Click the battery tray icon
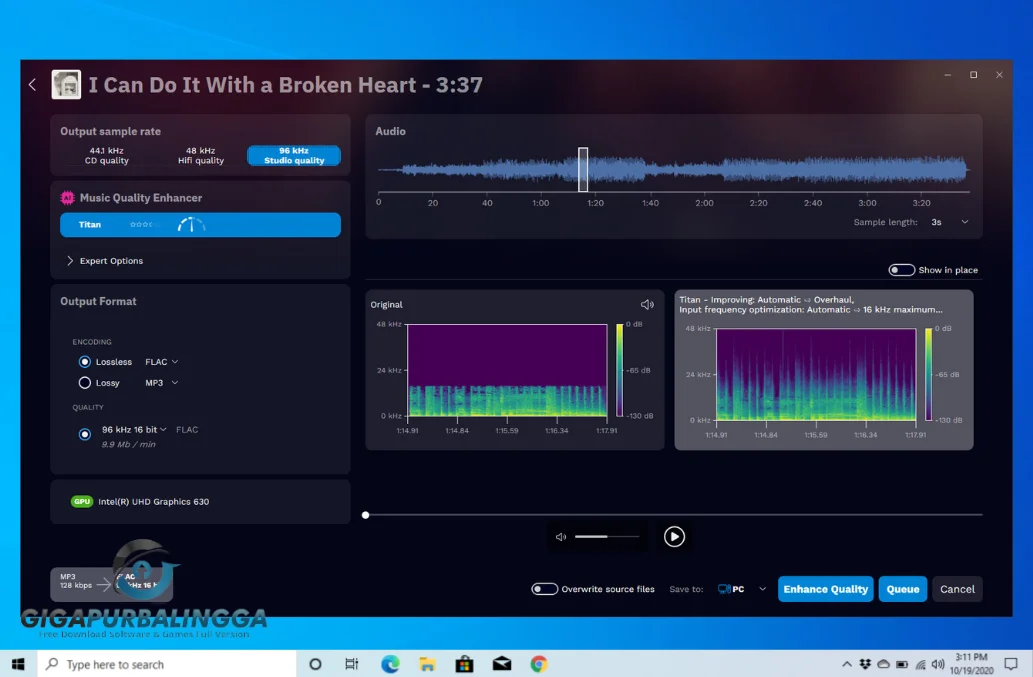Image resolution: width=1033 pixels, height=677 pixels. pyautogui.click(x=902, y=664)
